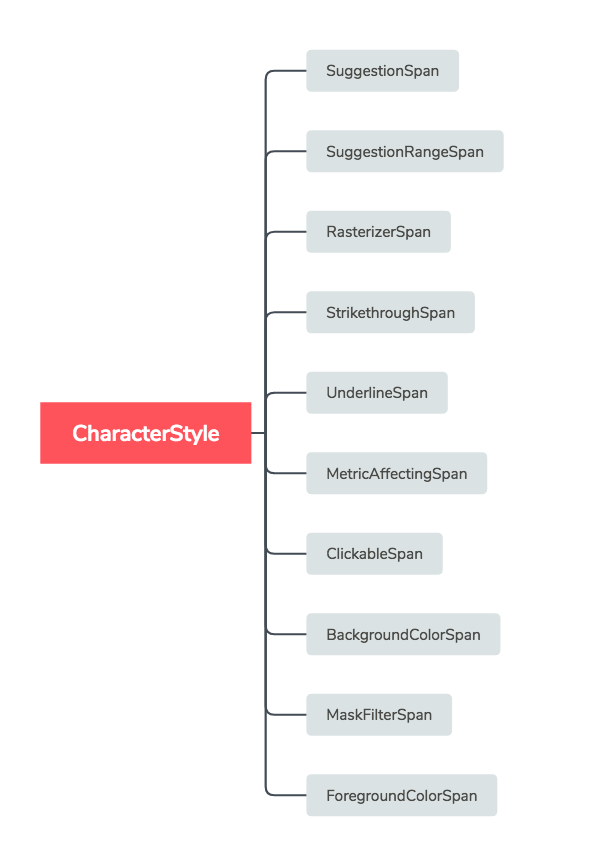Select the SuggestionRangeSpan node

404,152
